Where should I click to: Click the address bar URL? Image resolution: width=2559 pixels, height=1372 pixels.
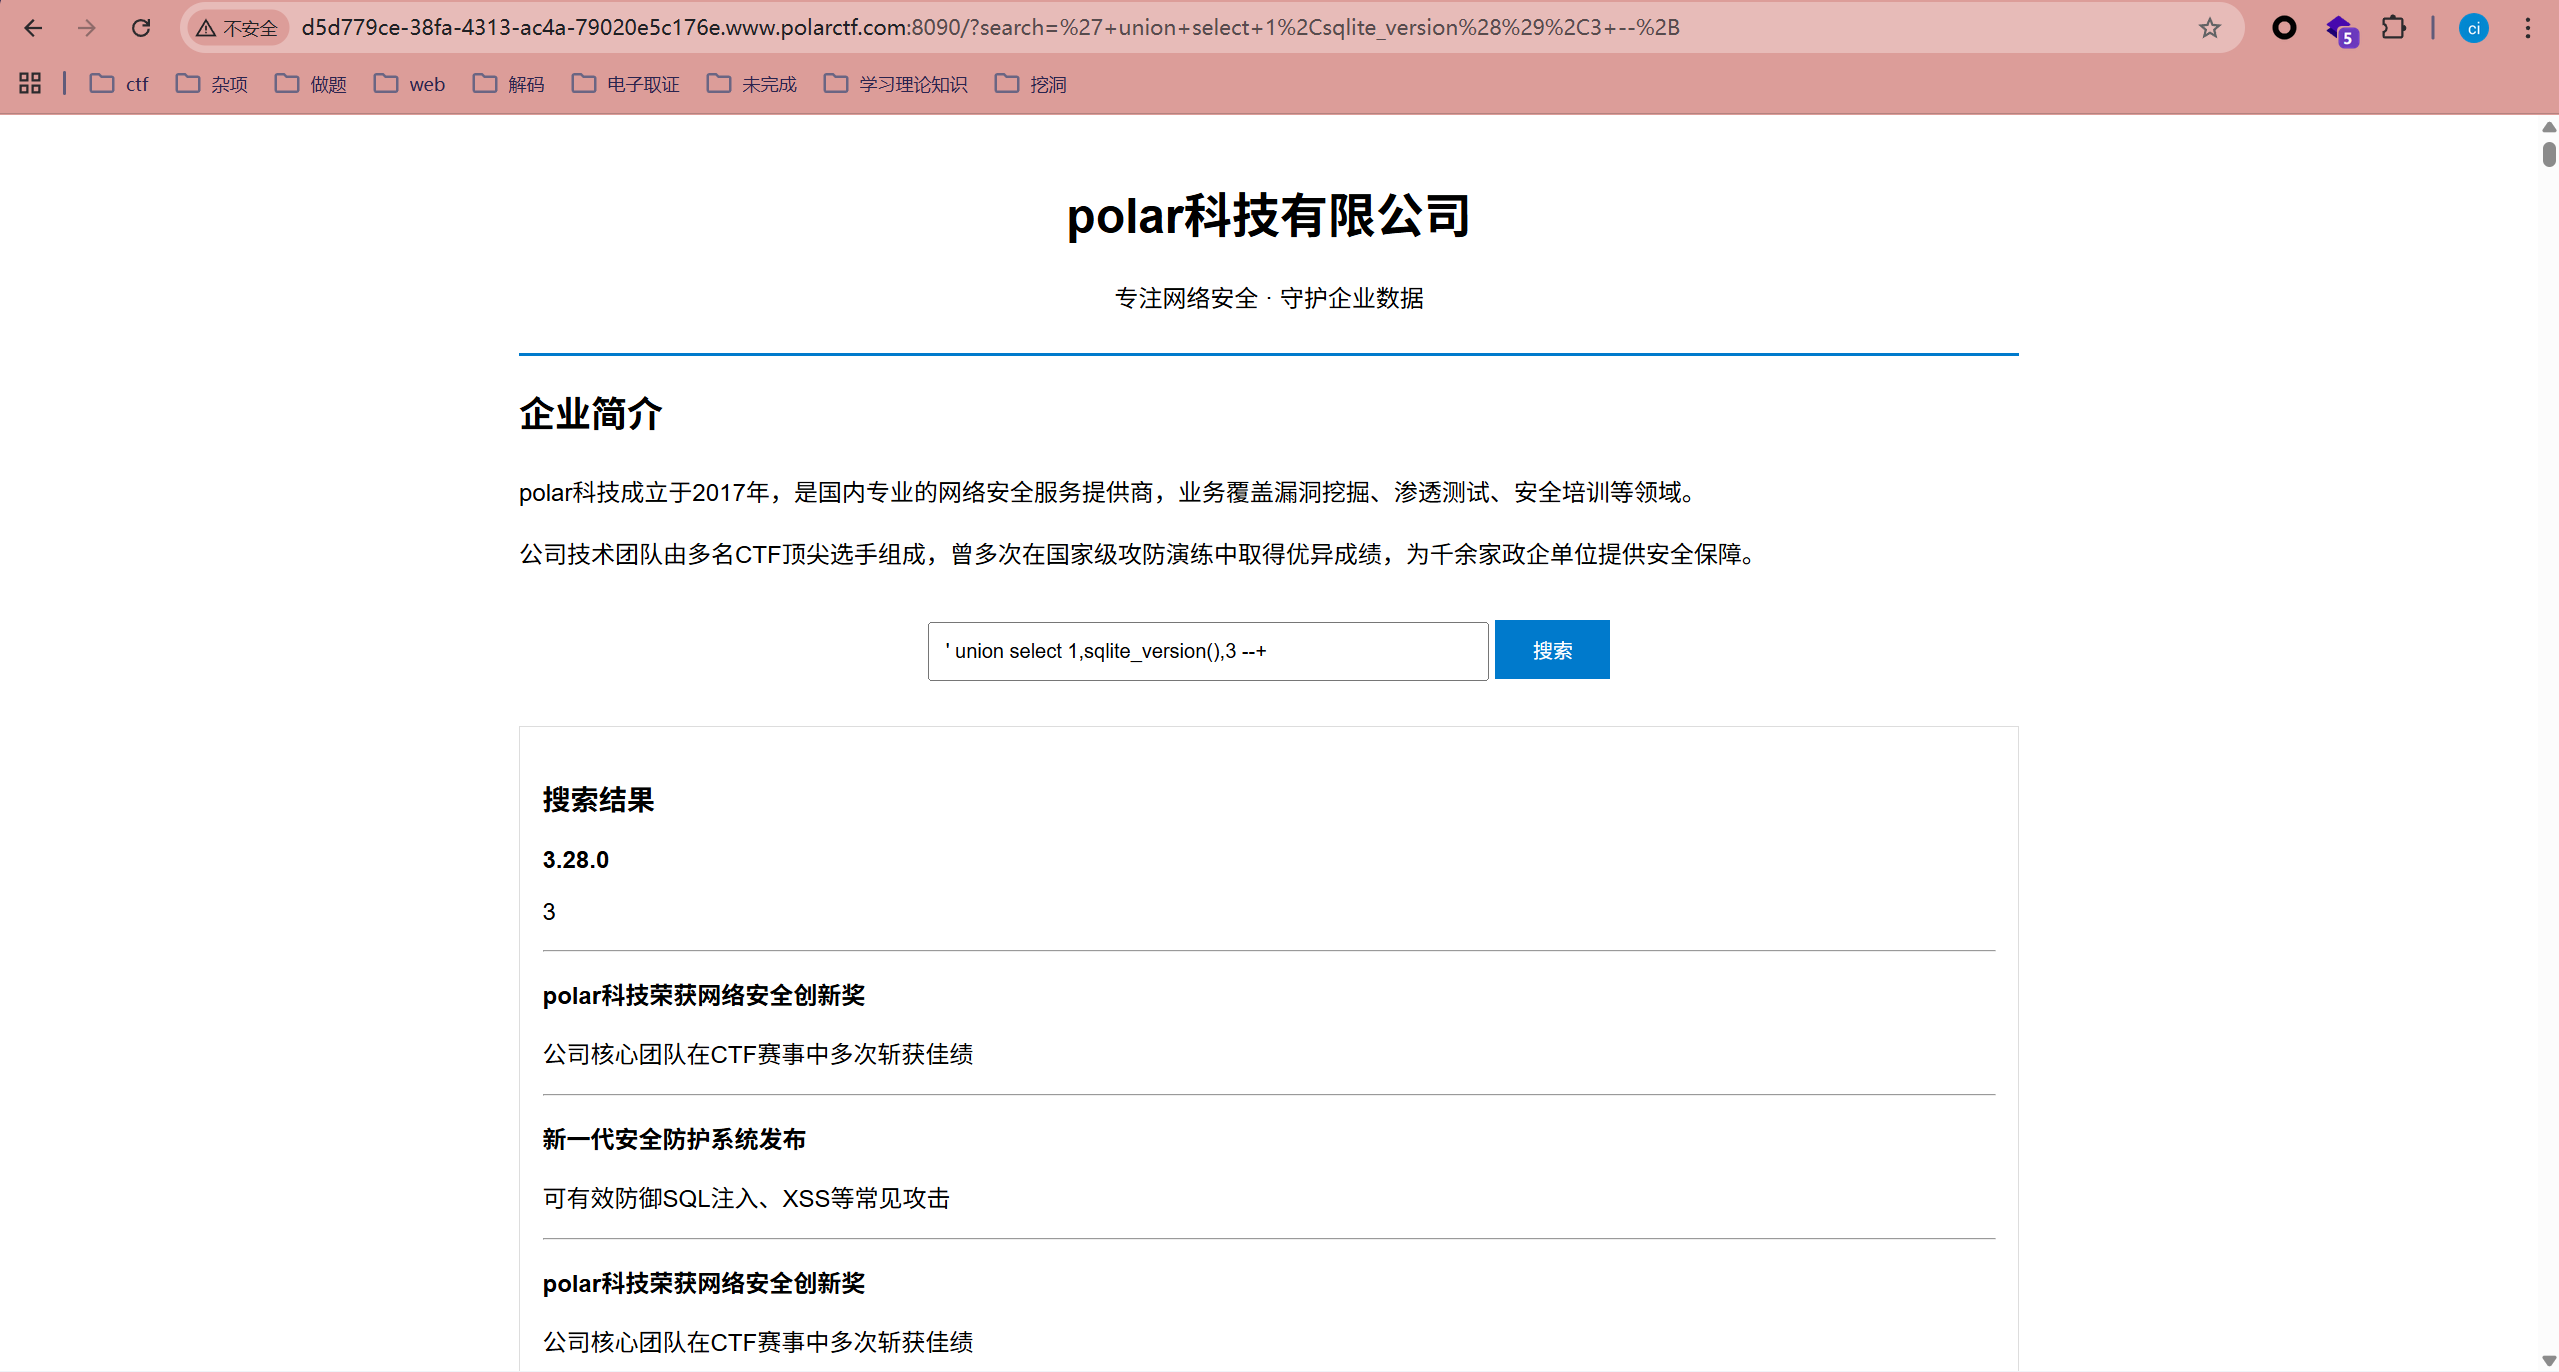point(990,28)
